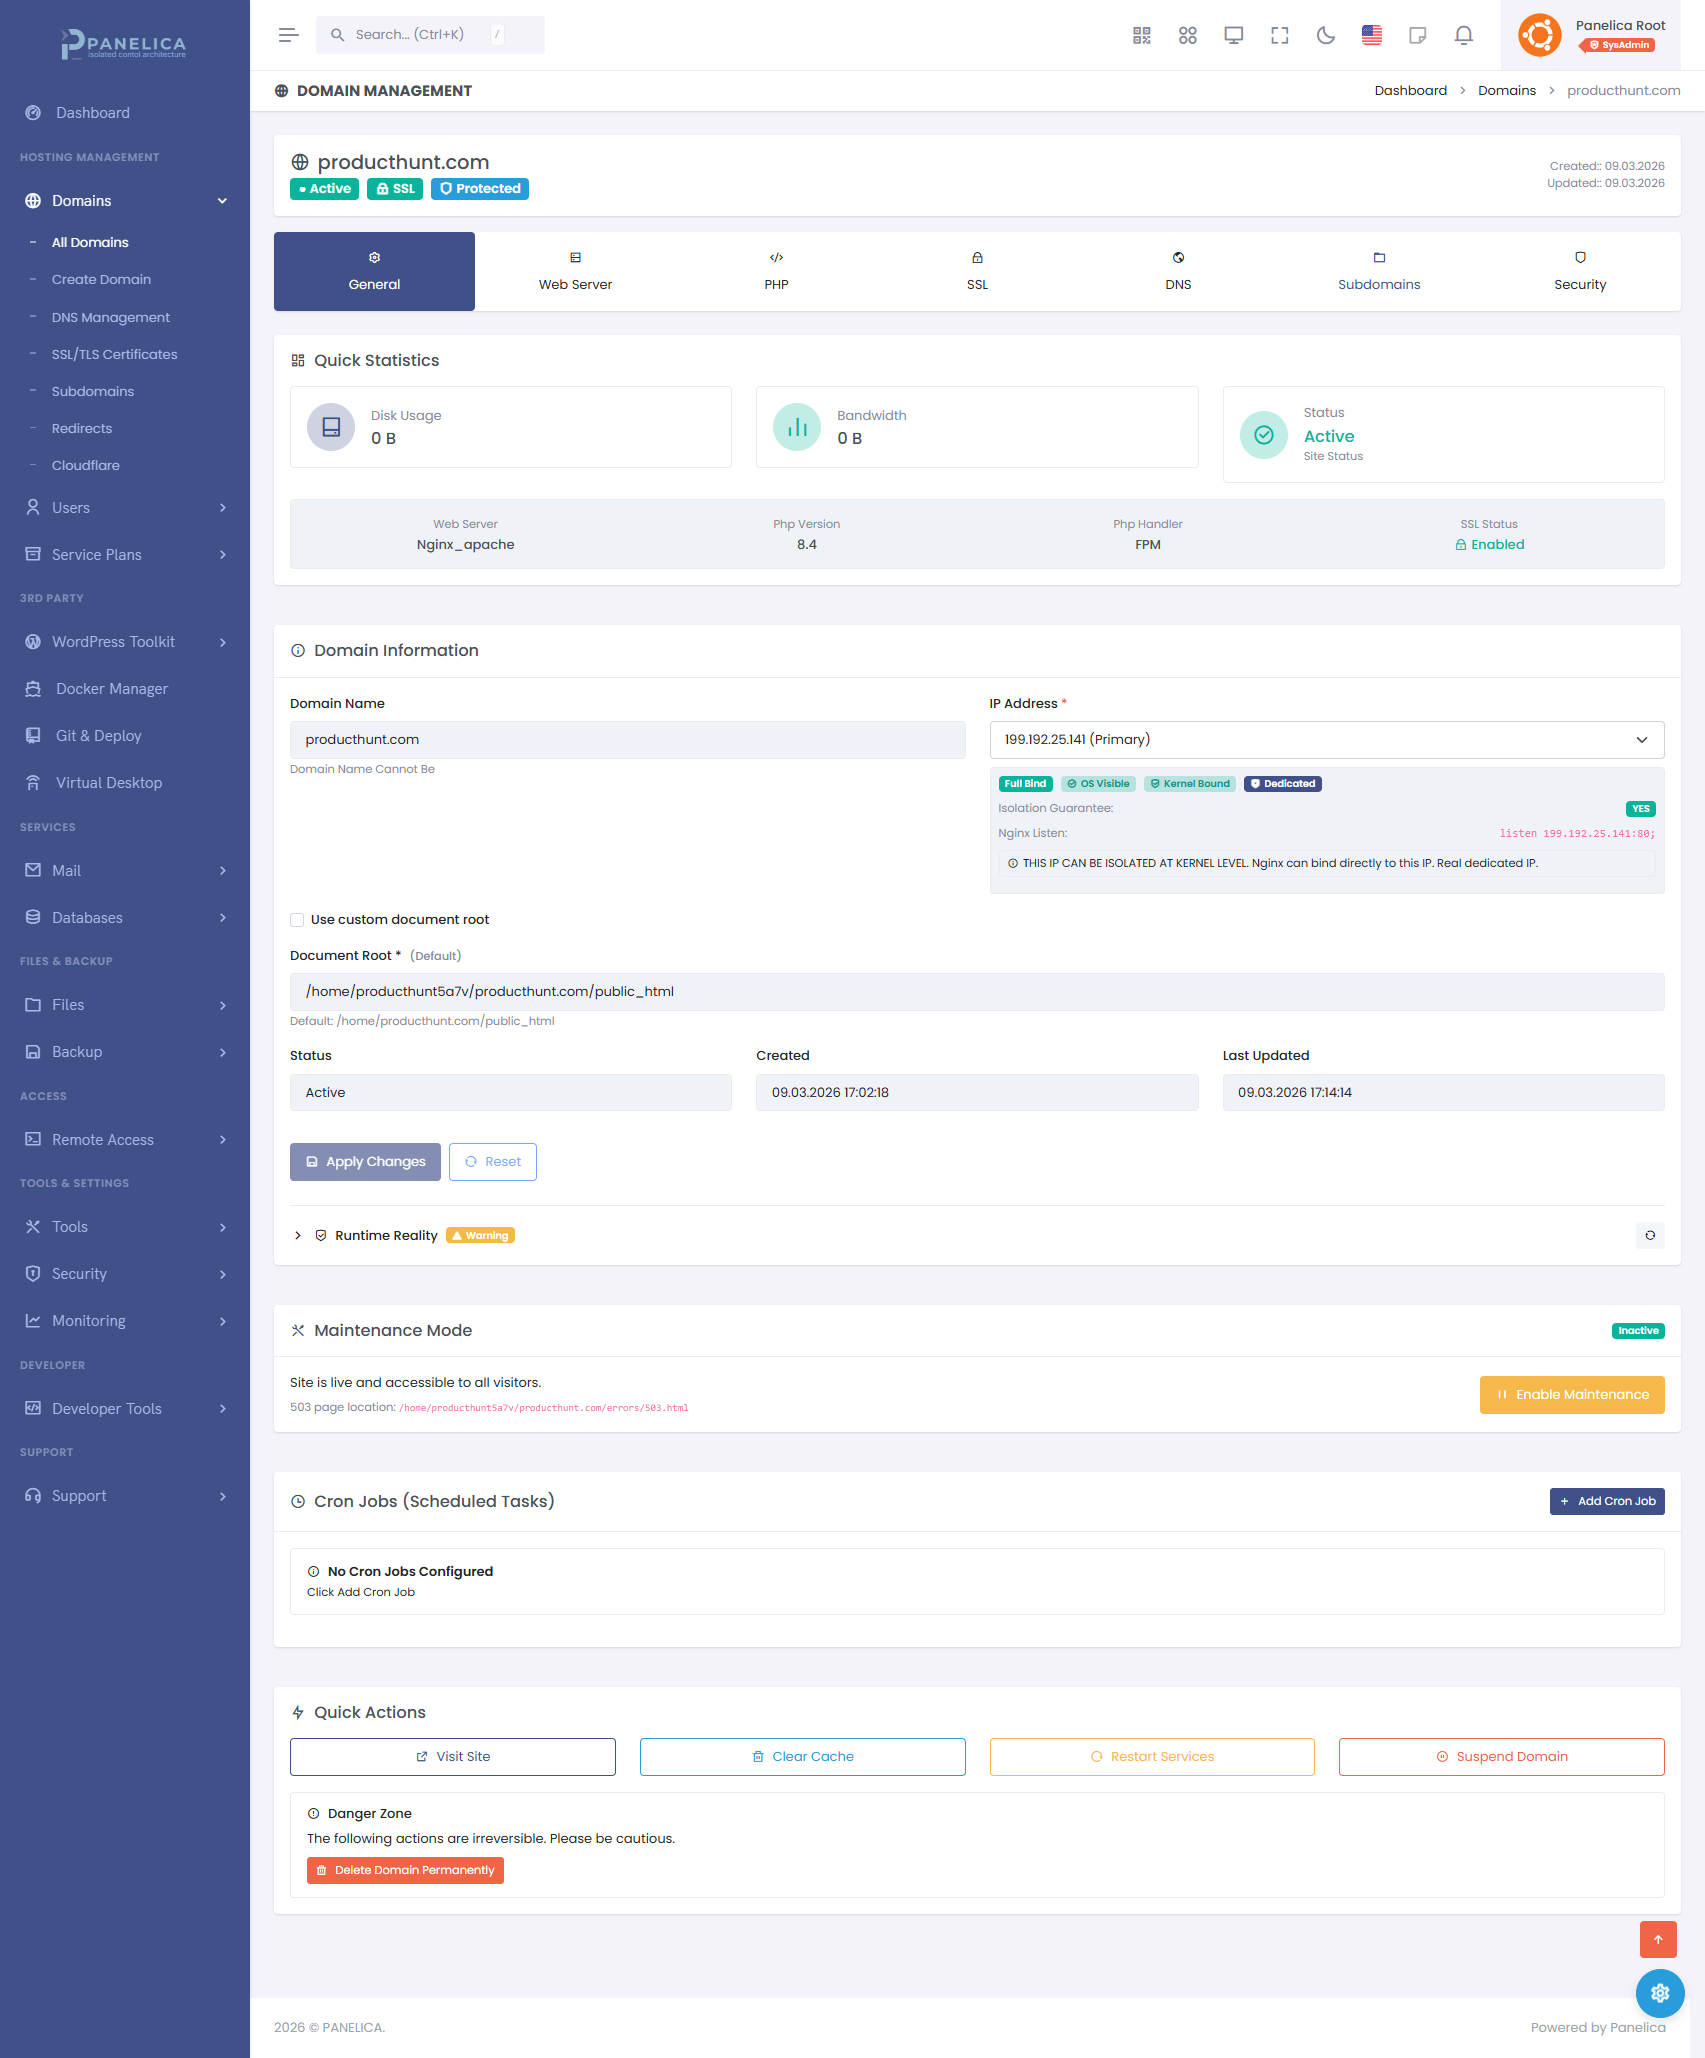Enable the custom document root checkbox

(x=297, y=919)
